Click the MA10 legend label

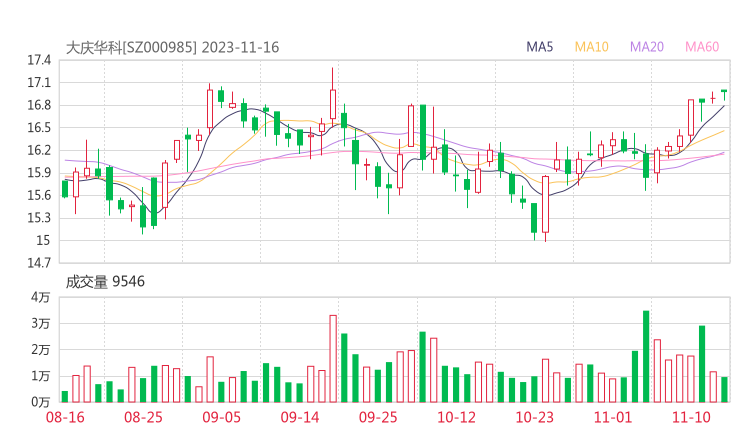coord(591,47)
